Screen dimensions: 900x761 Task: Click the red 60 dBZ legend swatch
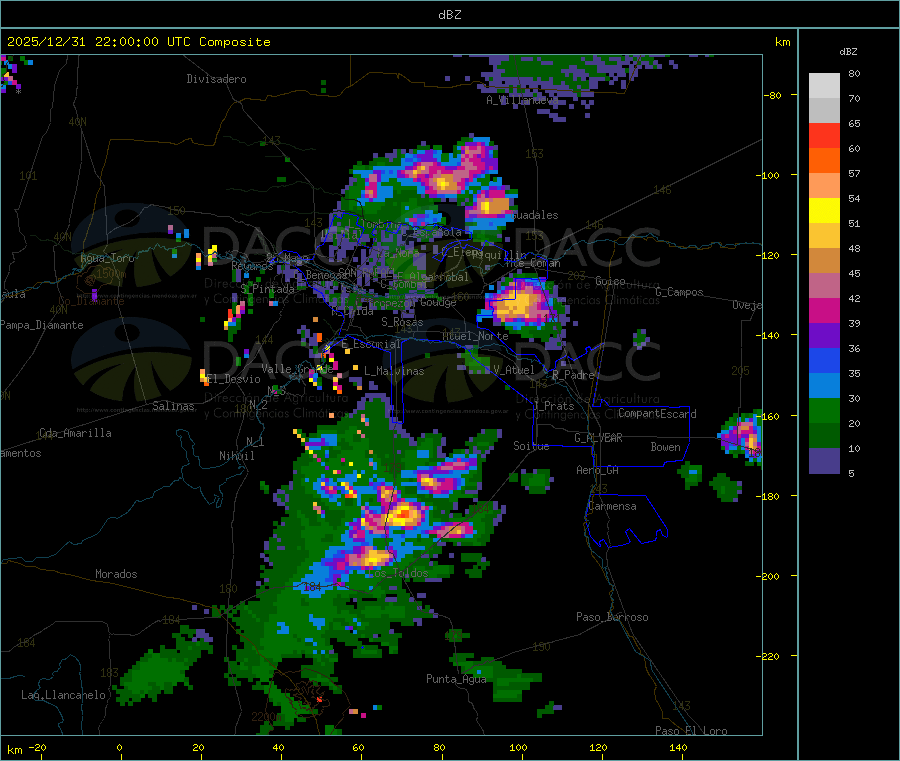[824, 136]
